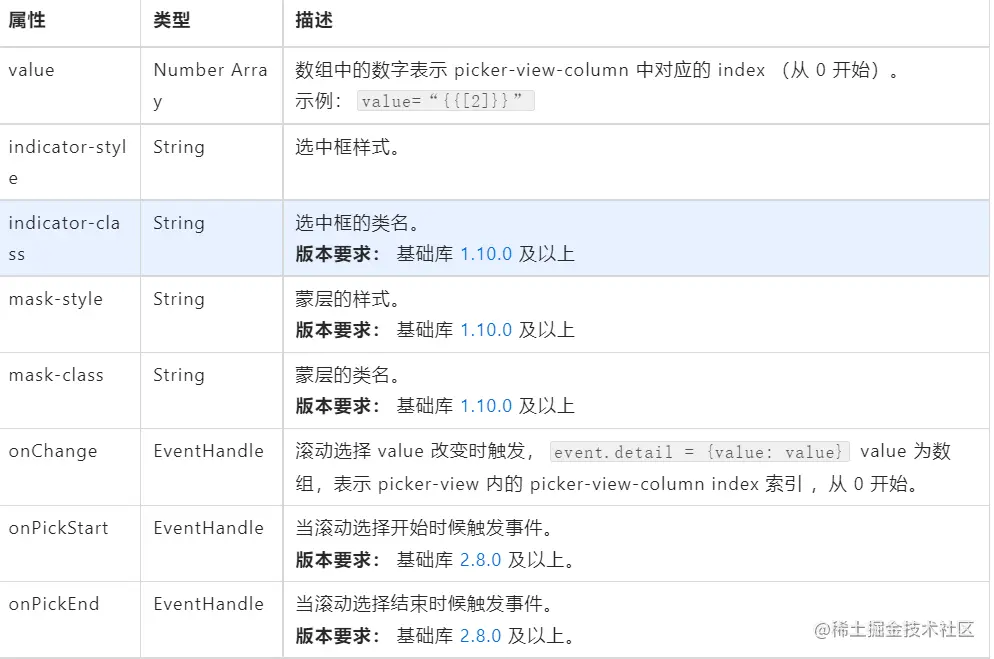Viewport: 994px width, 659px height.
Task: Click the onPickEnd property name
Action: 52,604
